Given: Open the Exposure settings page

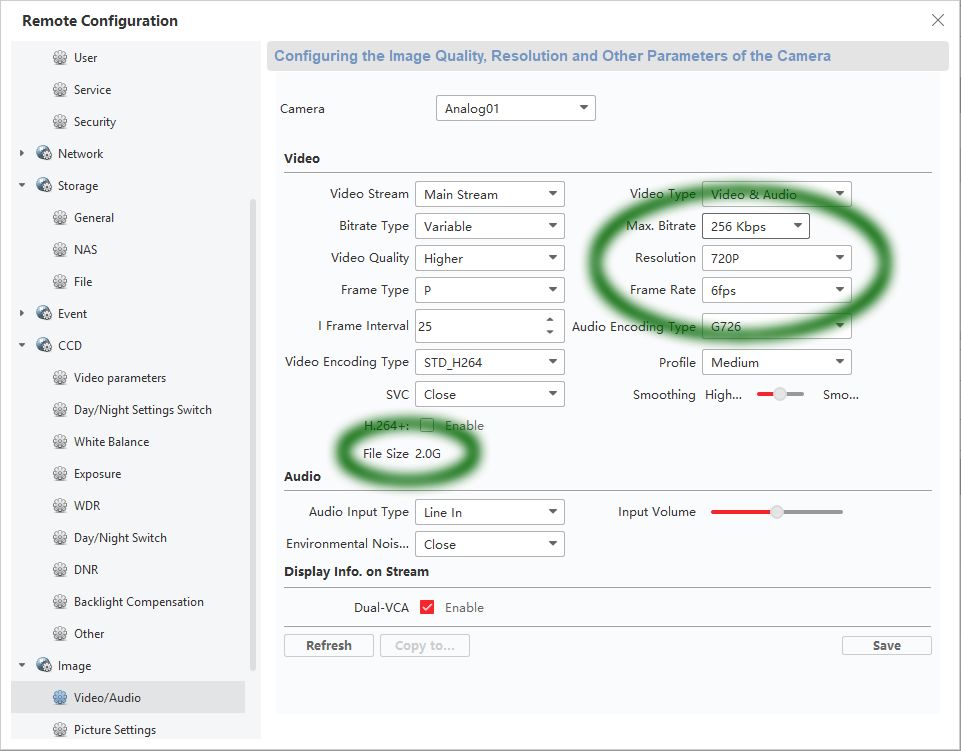Looking at the screenshot, I should pyautogui.click(x=97, y=474).
